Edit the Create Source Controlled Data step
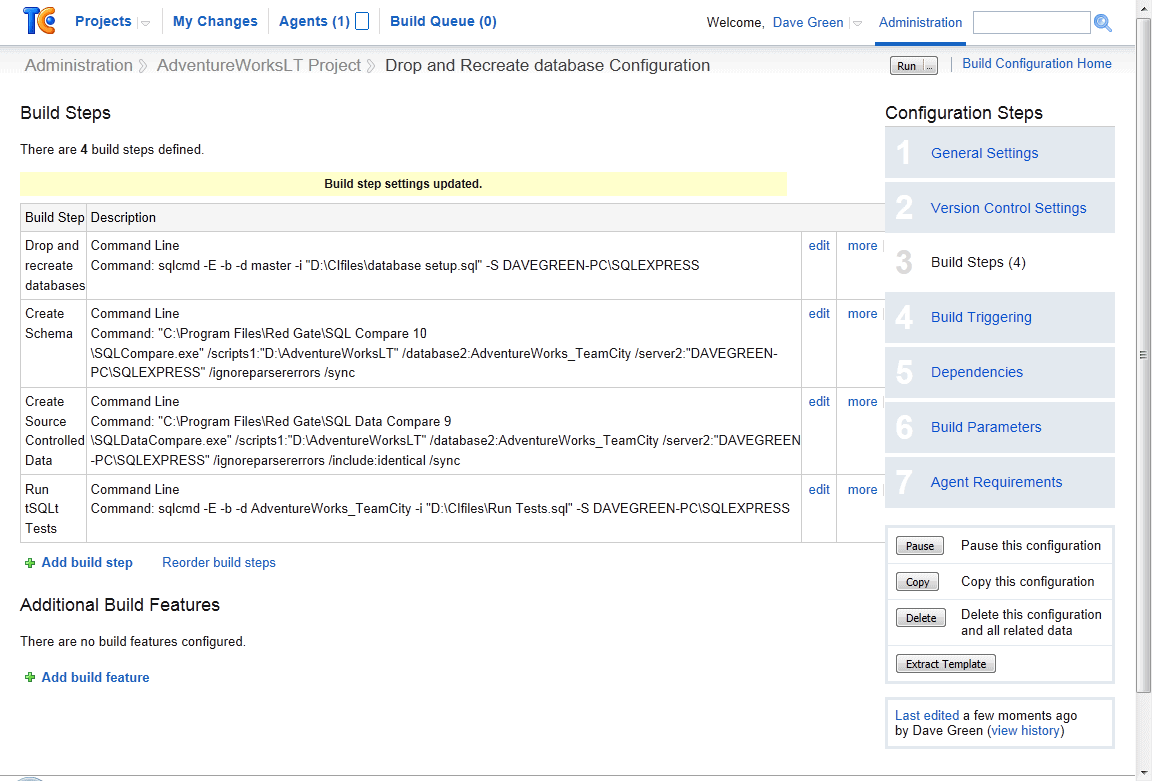 pos(818,402)
